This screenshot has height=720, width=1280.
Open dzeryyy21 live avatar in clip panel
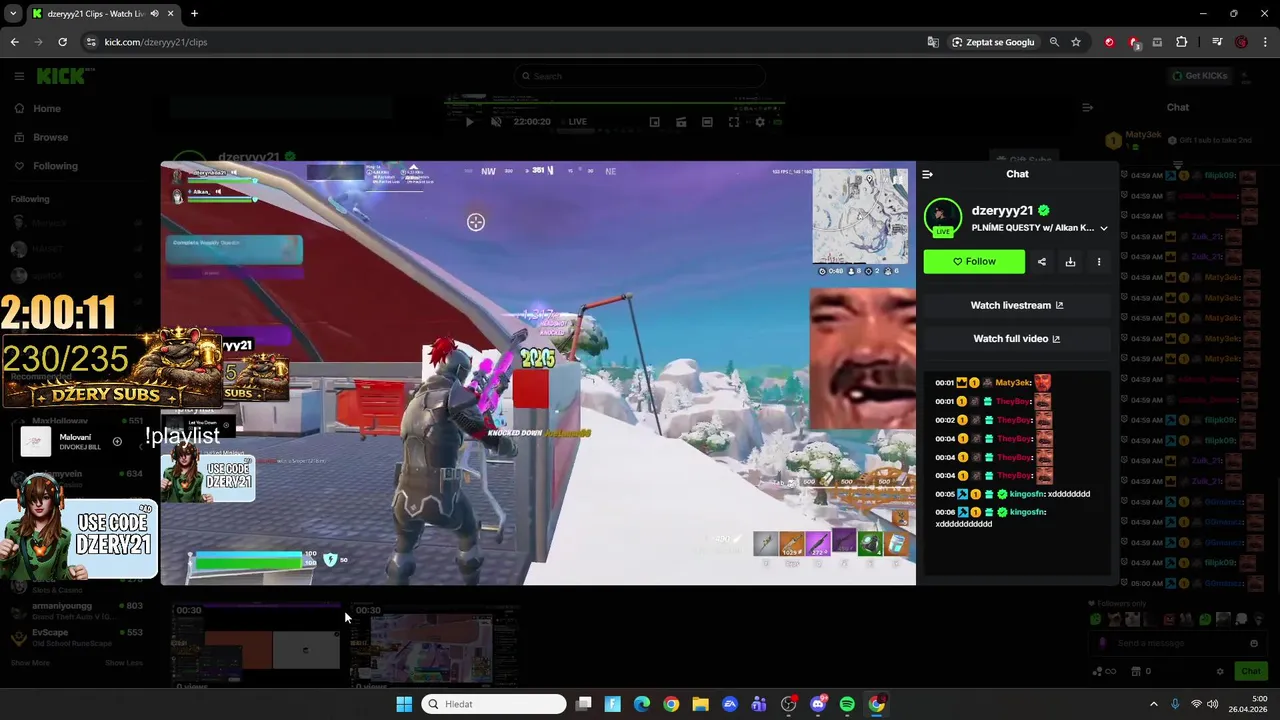coord(942,217)
